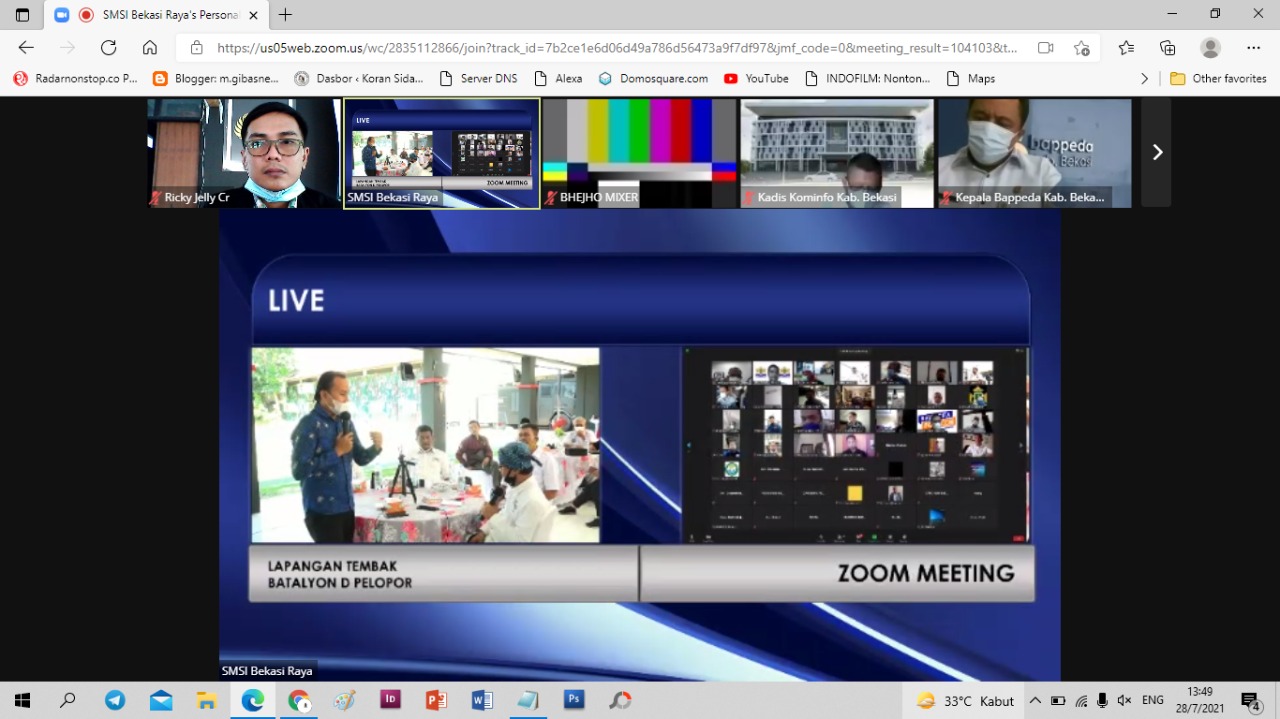
Task: Open Photoshop from the taskbar
Action: coord(574,700)
